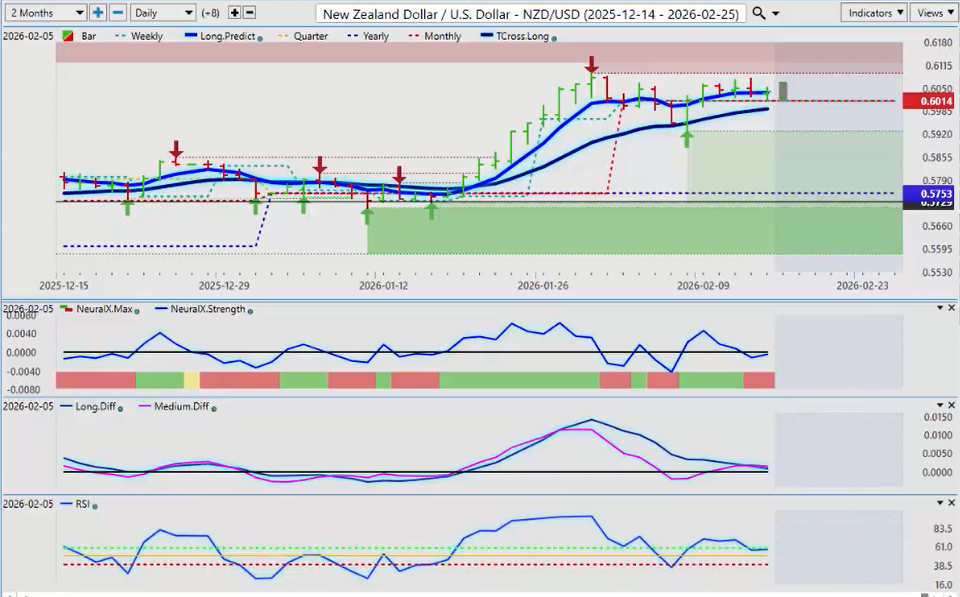The height and width of the screenshot is (597, 960).
Task: Click the black minus button beside (+8)
Action: pos(249,12)
